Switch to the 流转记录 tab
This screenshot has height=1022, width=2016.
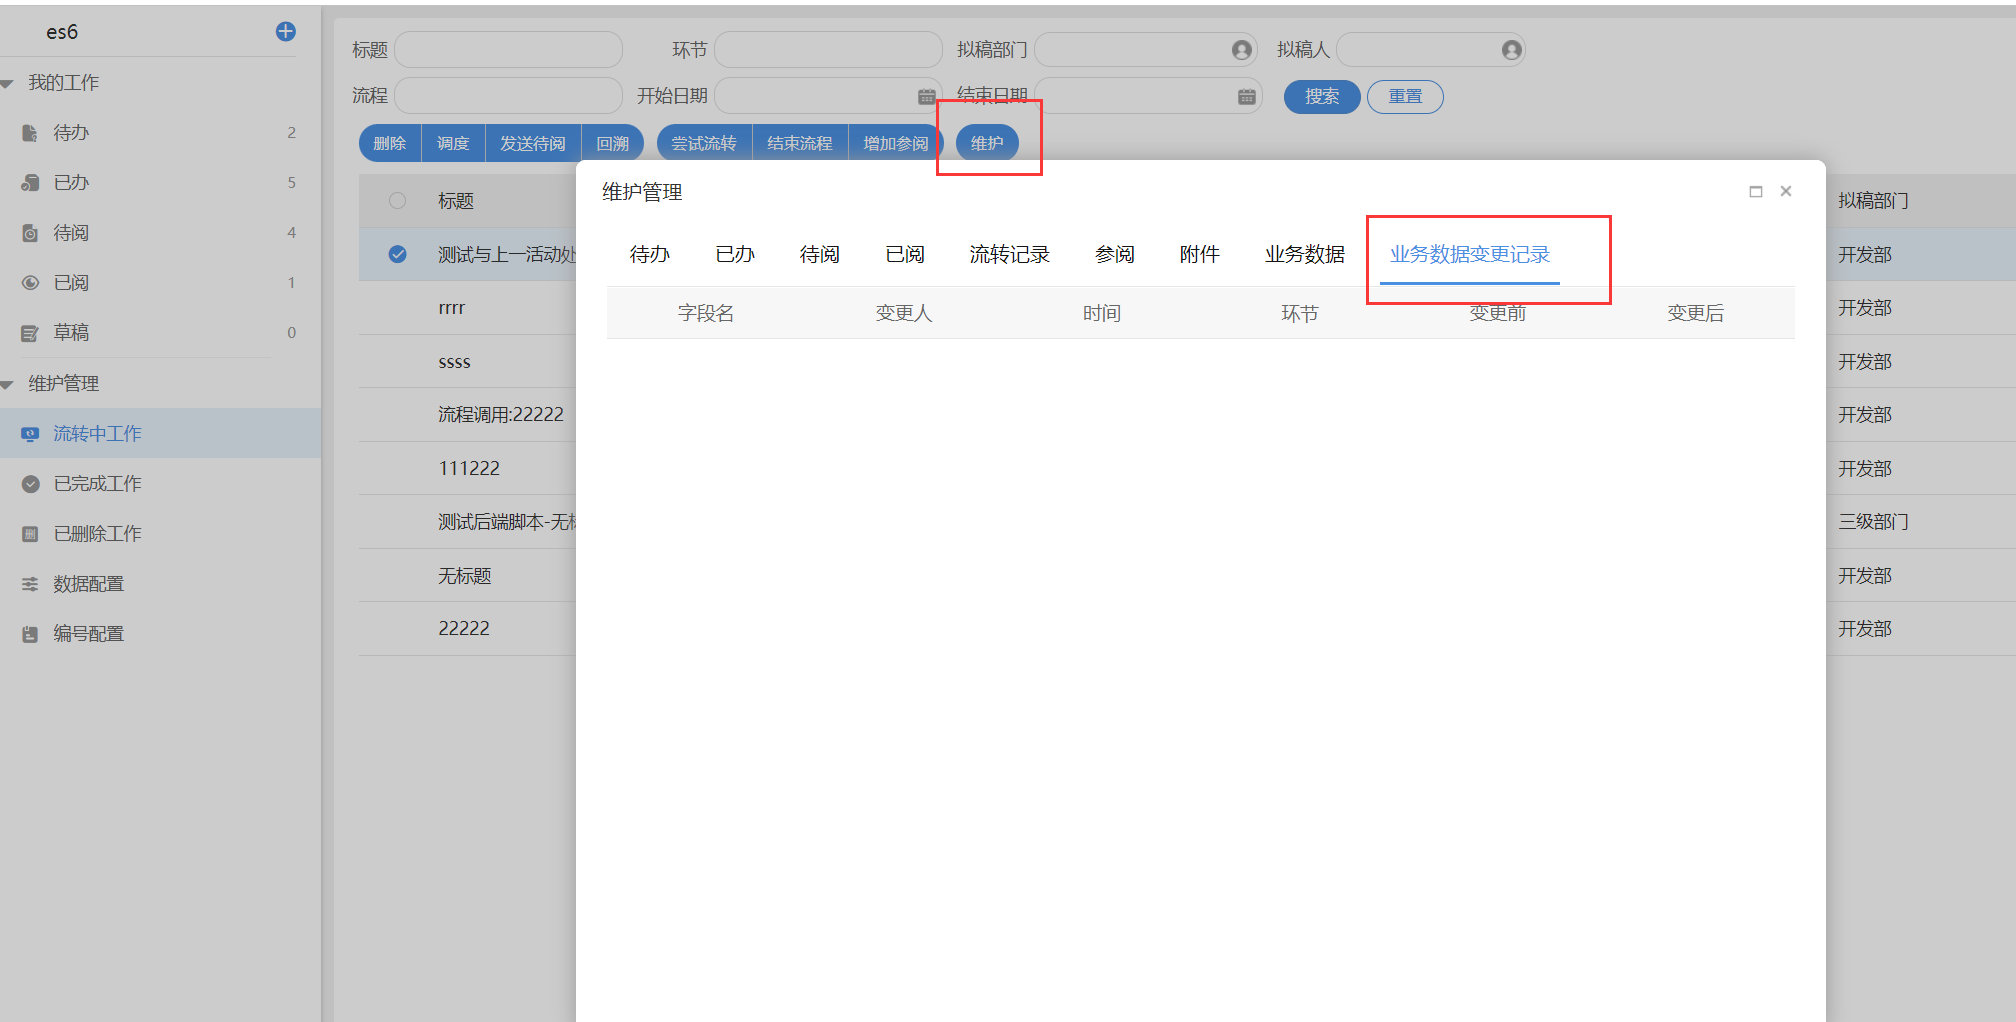pos(1009,255)
